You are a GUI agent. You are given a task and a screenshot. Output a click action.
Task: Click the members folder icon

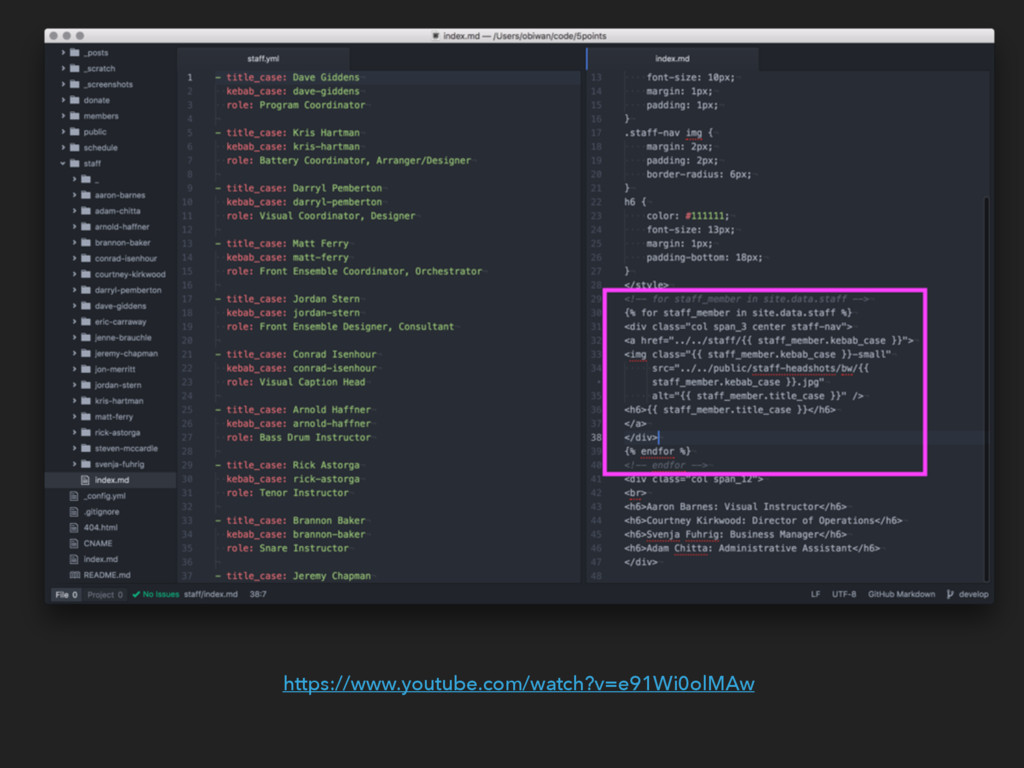tap(74, 116)
